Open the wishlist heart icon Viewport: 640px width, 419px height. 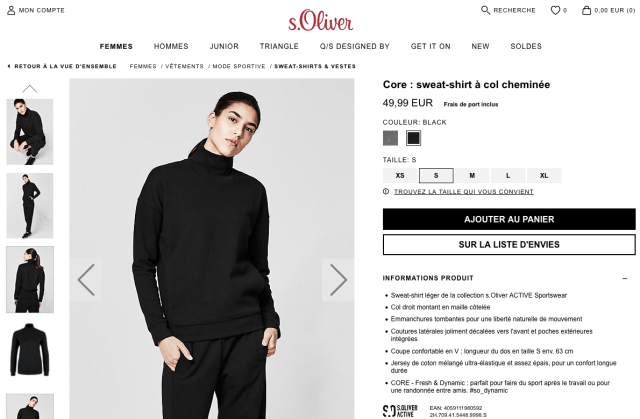click(555, 10)
